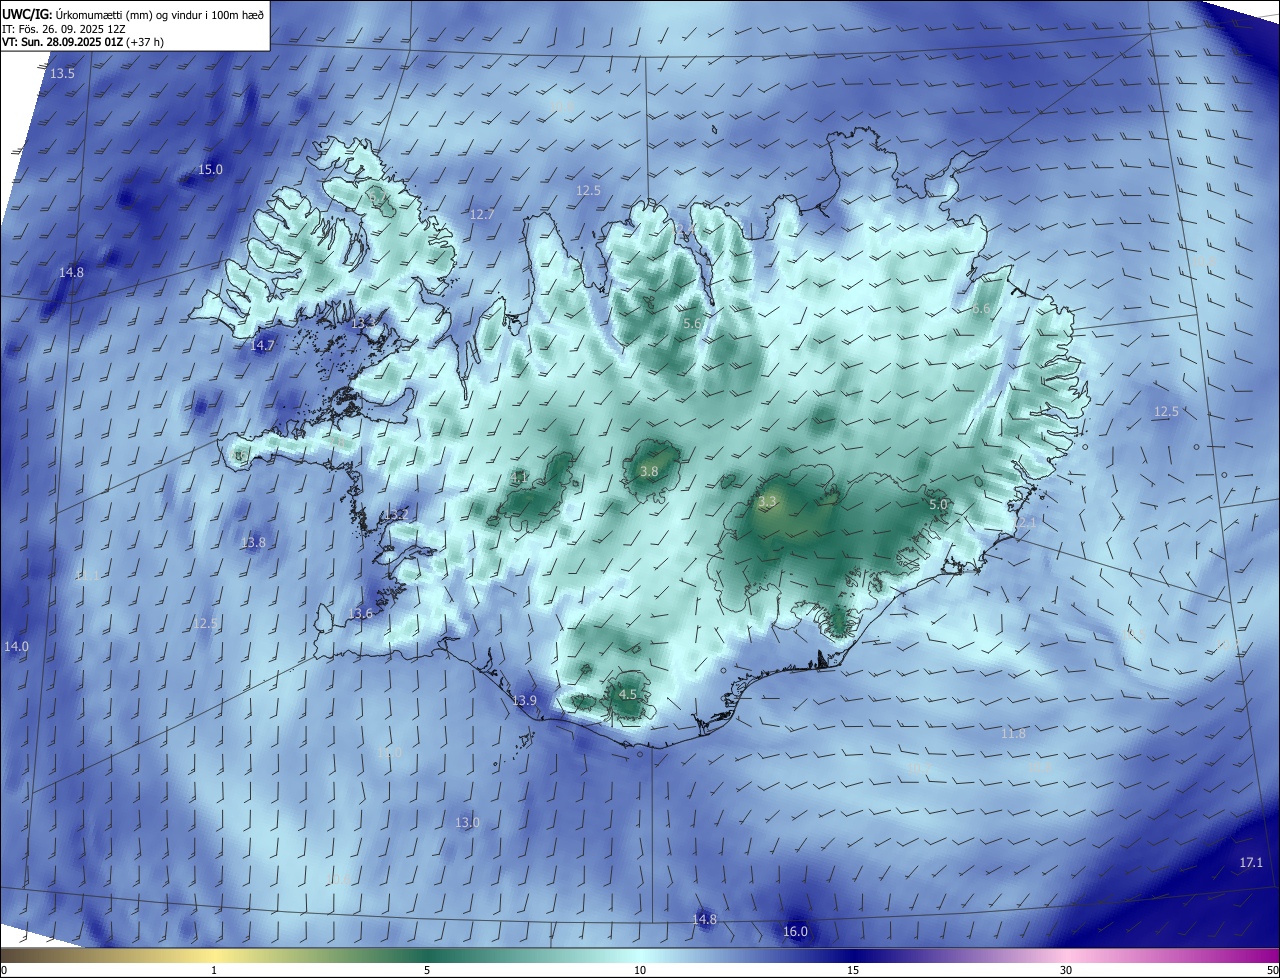Click the 3.8 value on the glacier

coord(649,472)
